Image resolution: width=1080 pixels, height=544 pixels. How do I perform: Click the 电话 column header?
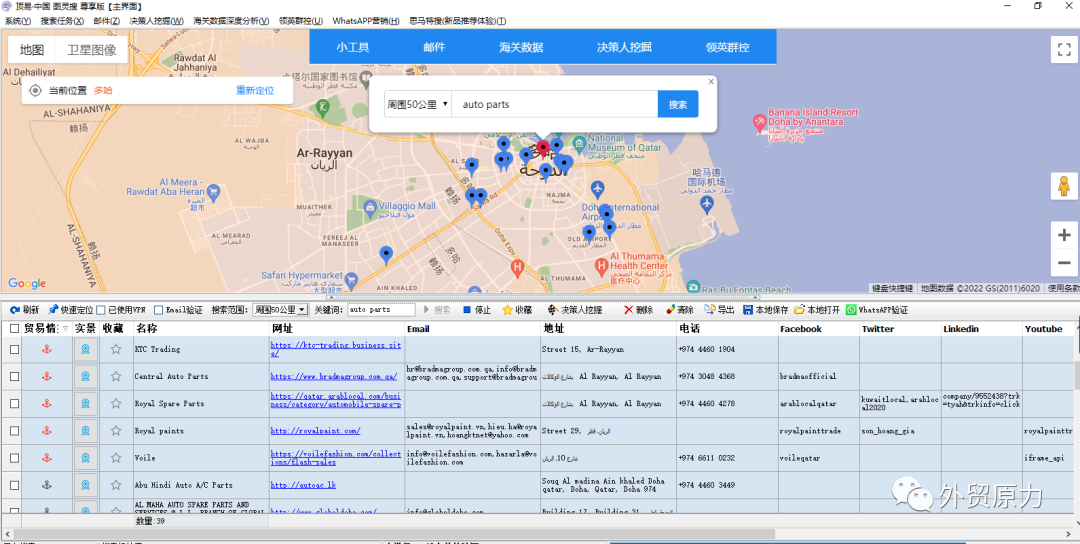coord(727,329)
